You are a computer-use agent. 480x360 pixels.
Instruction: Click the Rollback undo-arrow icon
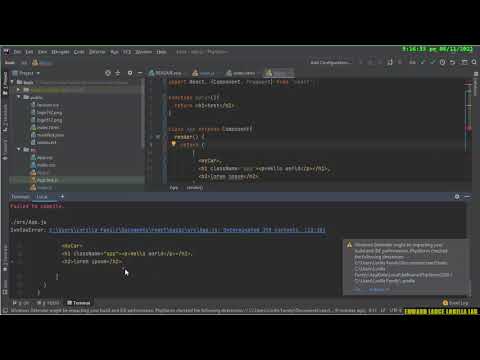click(x=452, y=62)
